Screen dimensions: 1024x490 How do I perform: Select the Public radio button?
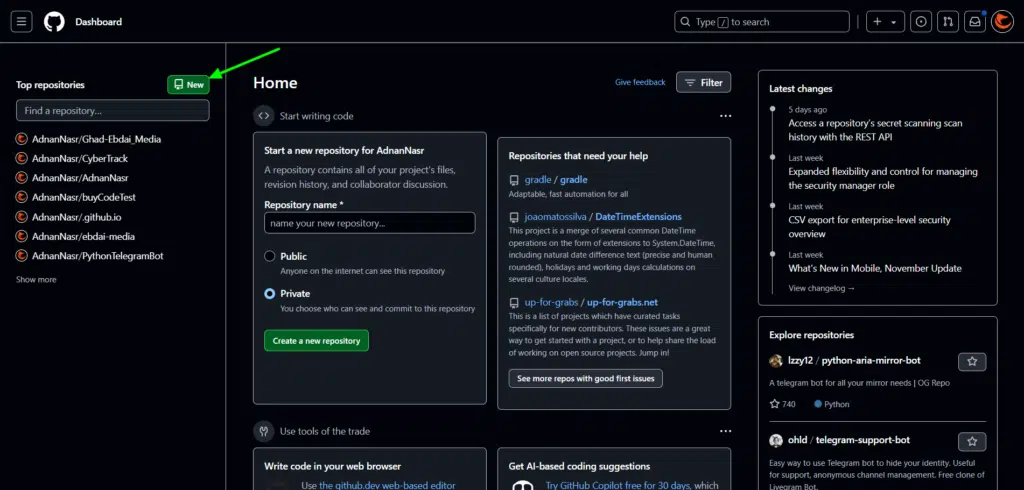(270, 256)
